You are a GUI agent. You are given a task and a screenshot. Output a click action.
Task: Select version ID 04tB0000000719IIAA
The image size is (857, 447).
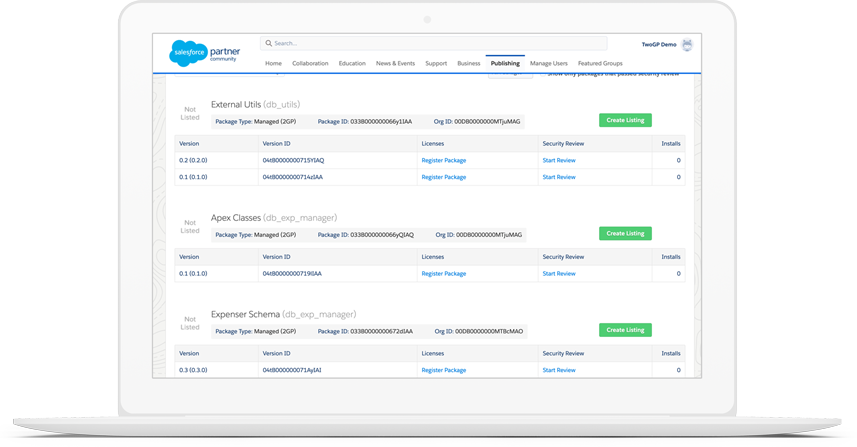coord(292,274)
